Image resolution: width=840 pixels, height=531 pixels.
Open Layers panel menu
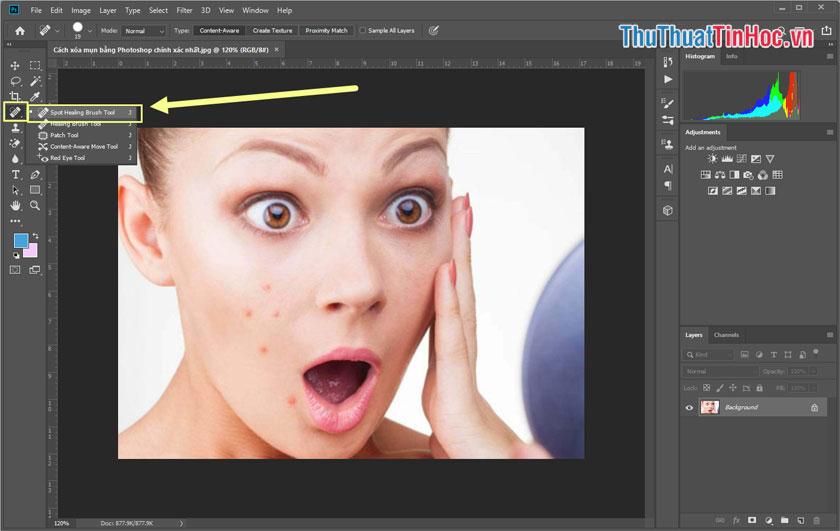[830, 335]
